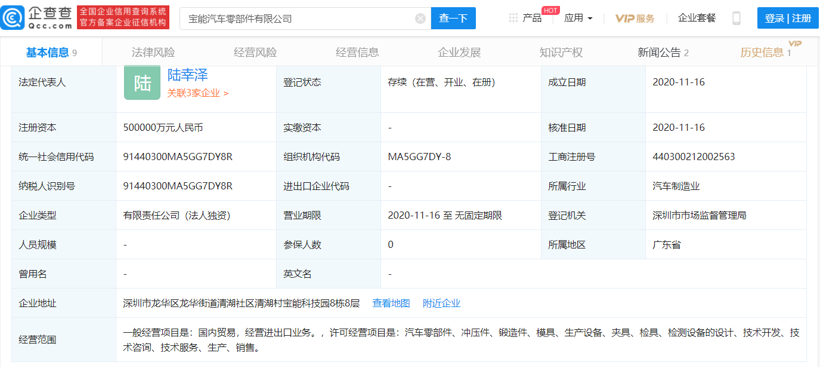
Task: Switch to the 企业发展 tab
Action: [x=459, y=52]
